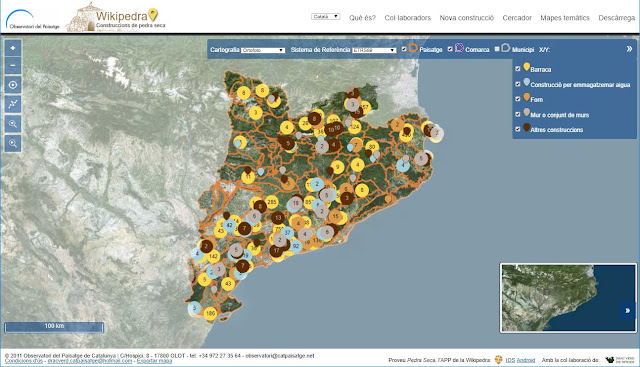
Task: Open the Cercador menu item
Action: tap(517, 18)
